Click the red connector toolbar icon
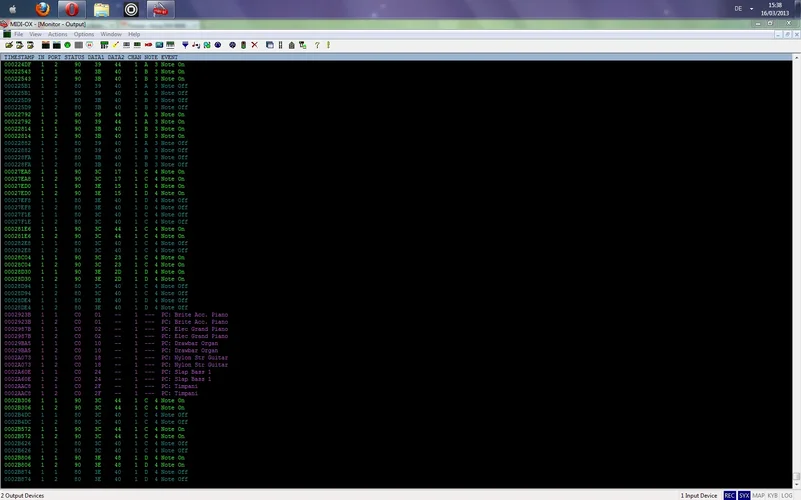 coord(148,45)
